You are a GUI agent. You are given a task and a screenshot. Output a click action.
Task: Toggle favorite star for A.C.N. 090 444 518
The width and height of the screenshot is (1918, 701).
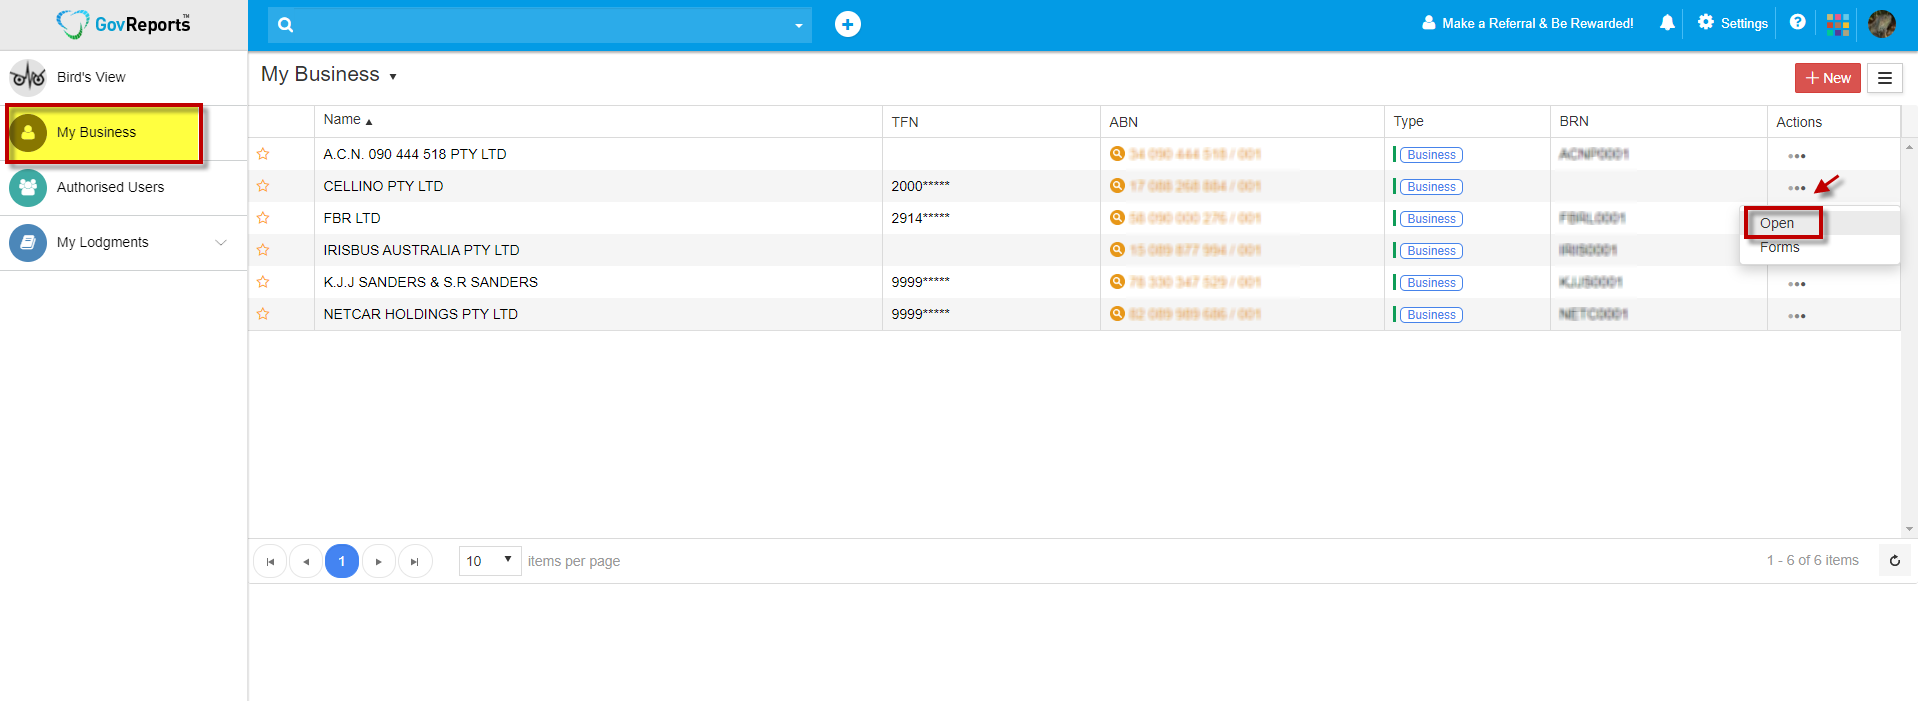pos(263,154)
